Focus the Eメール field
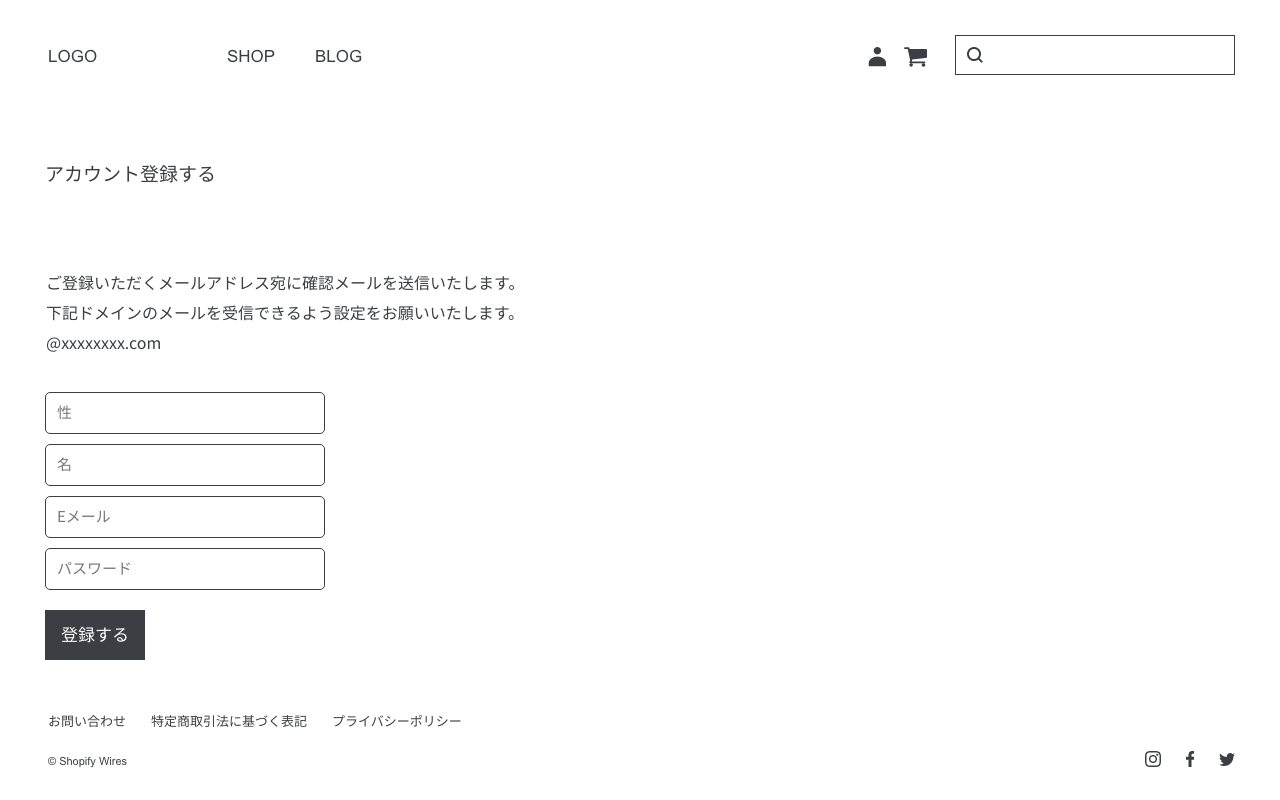1280x800 pixels. pos(185,517)
